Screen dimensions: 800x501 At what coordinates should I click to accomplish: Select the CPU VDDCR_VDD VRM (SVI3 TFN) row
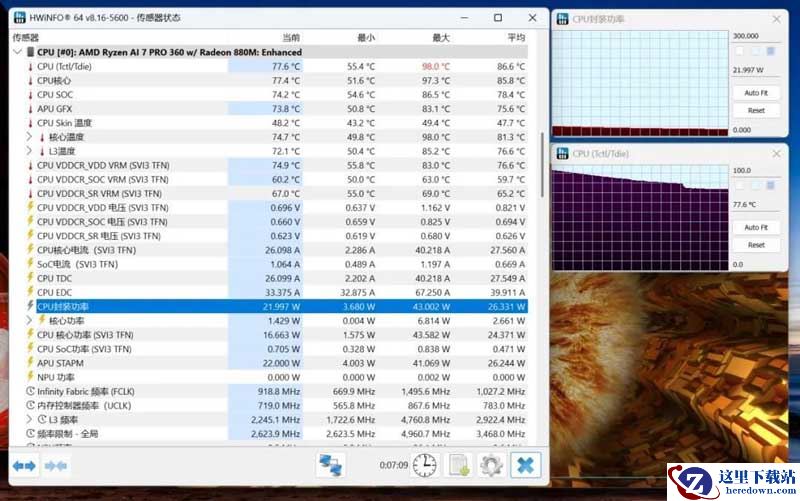tap(276, 165)
